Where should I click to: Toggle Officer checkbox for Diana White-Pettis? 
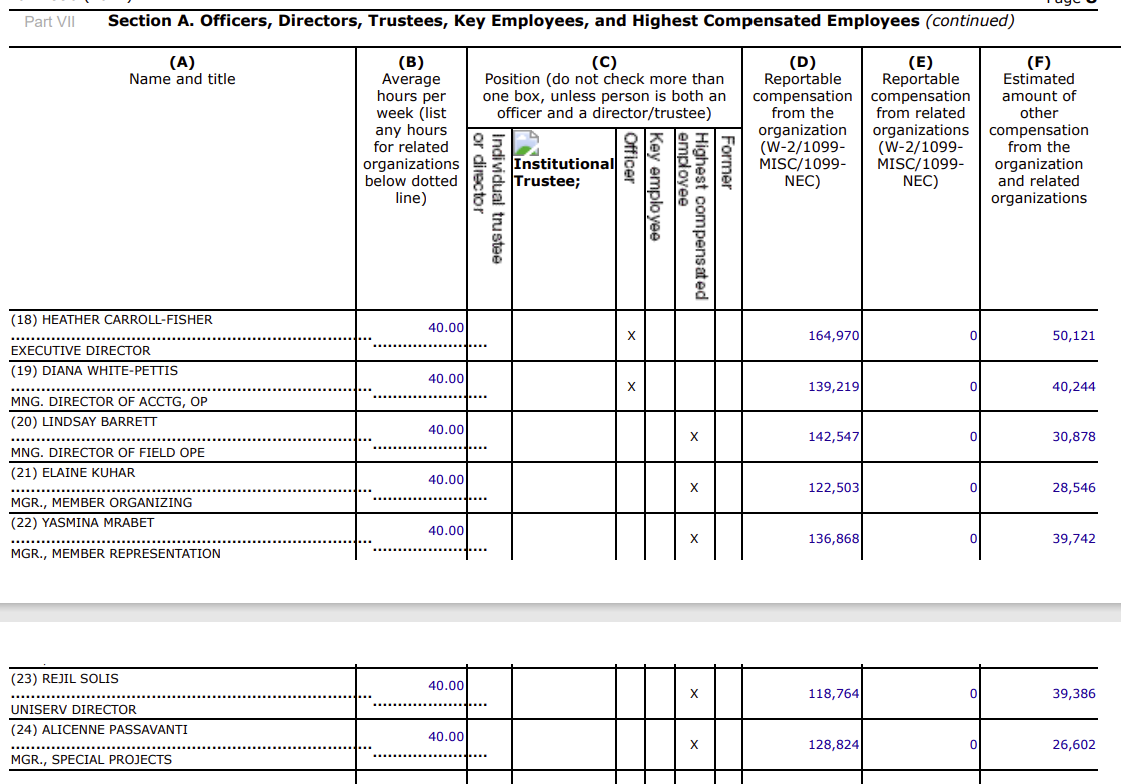[630, 387]
